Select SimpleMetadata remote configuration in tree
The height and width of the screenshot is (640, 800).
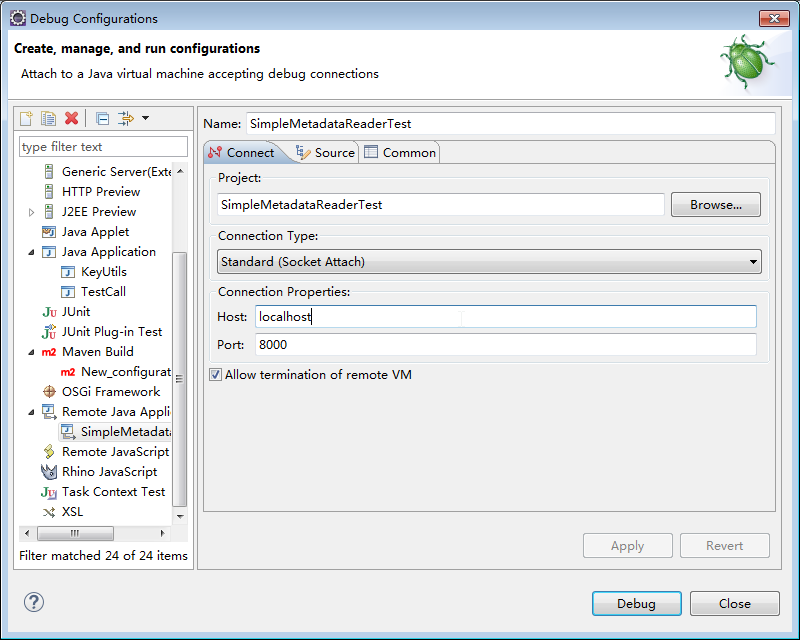pos(116,432)
